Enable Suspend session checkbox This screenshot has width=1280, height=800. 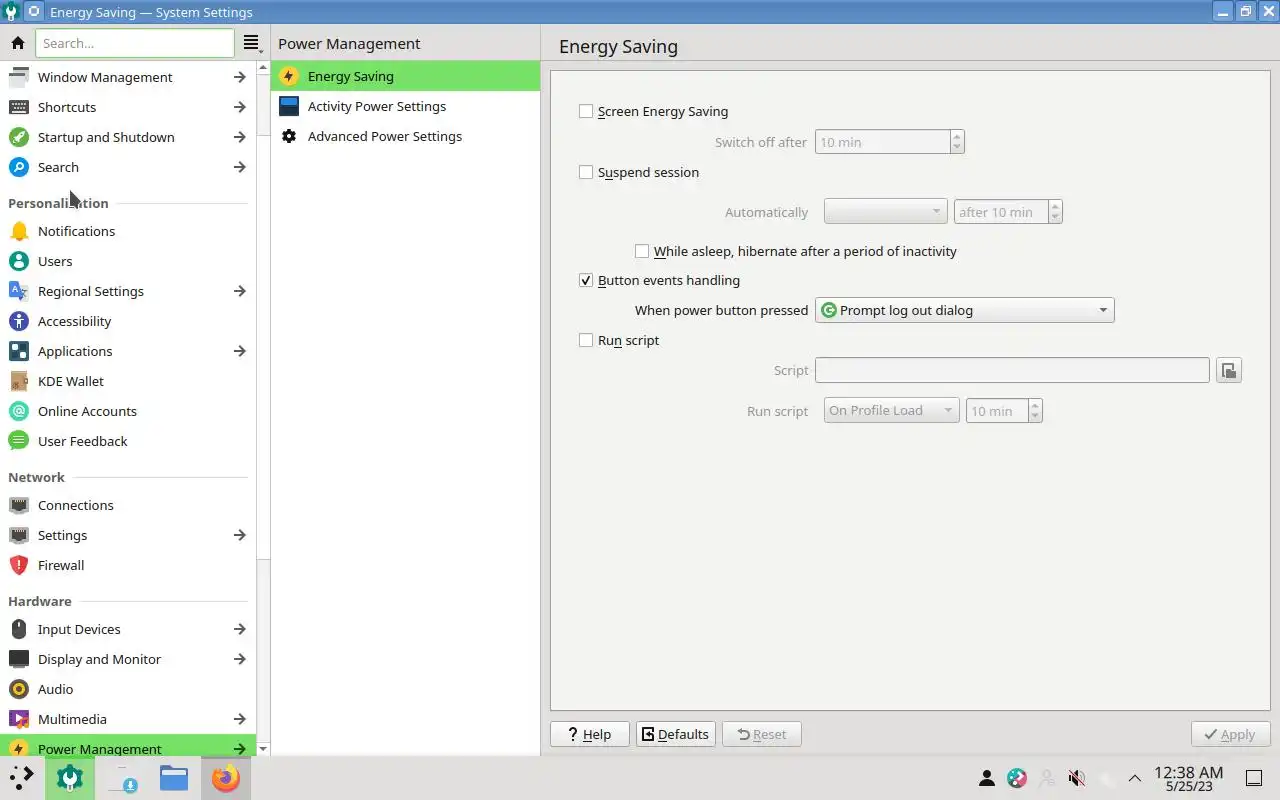click(x=586, y=172)
